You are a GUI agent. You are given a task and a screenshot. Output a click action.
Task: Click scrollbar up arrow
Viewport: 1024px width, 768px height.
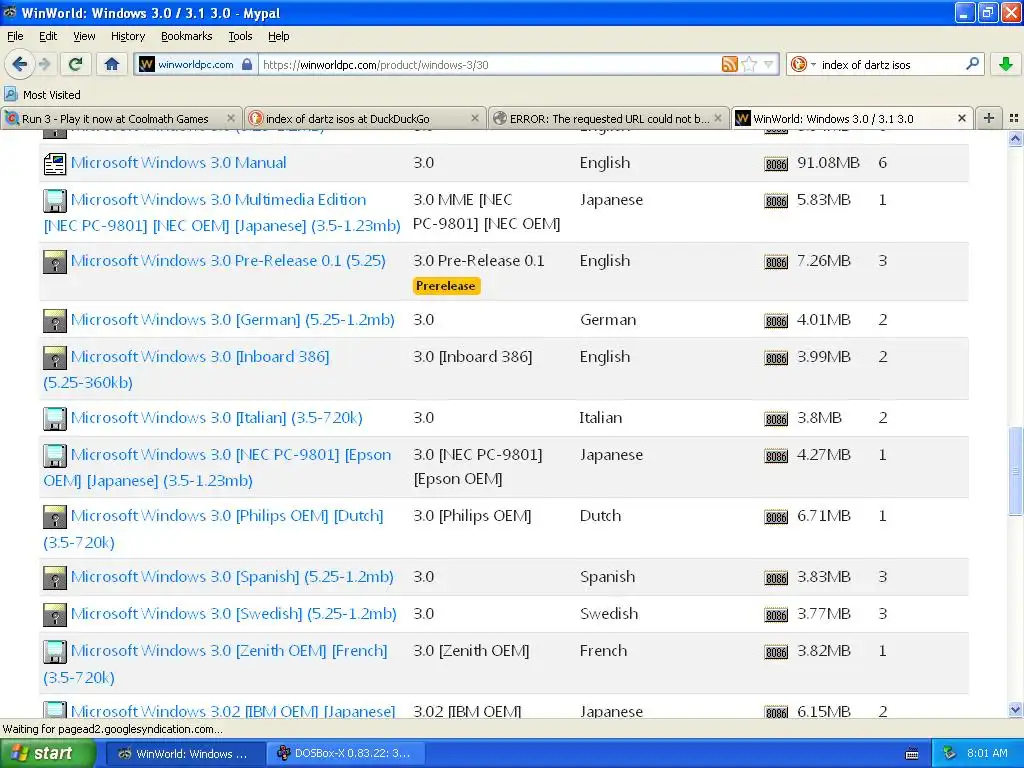point(1015,138)
